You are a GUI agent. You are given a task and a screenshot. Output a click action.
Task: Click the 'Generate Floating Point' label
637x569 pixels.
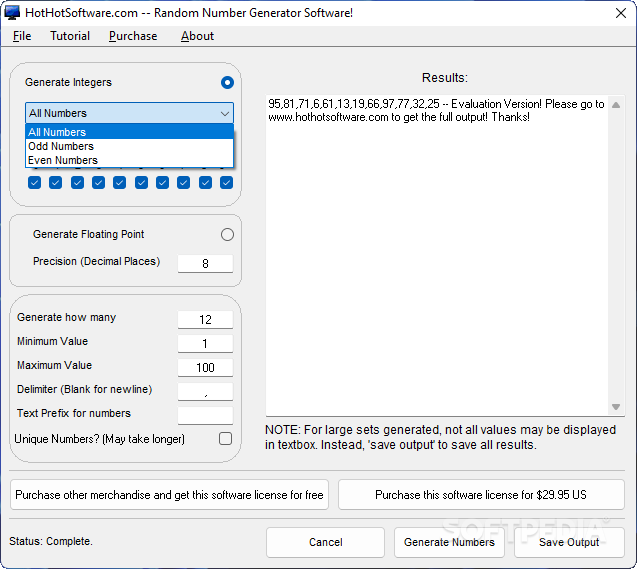(89, 234)
